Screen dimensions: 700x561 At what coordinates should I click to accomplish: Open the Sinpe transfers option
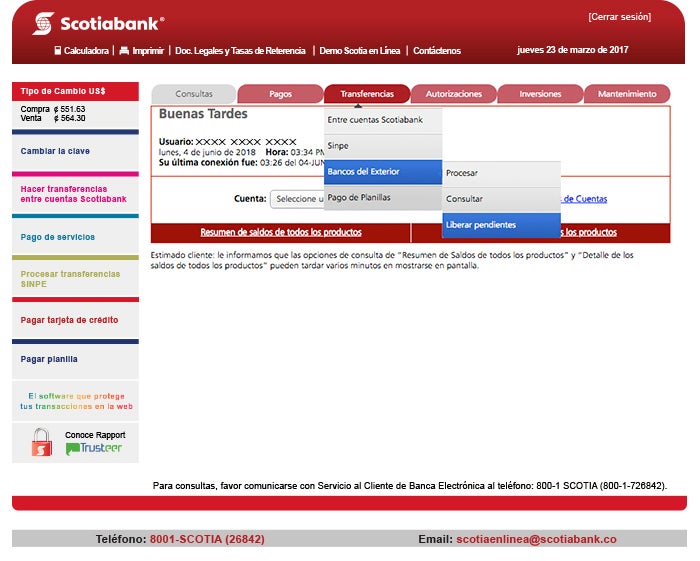pyautogui.click(x=383, y=146)
